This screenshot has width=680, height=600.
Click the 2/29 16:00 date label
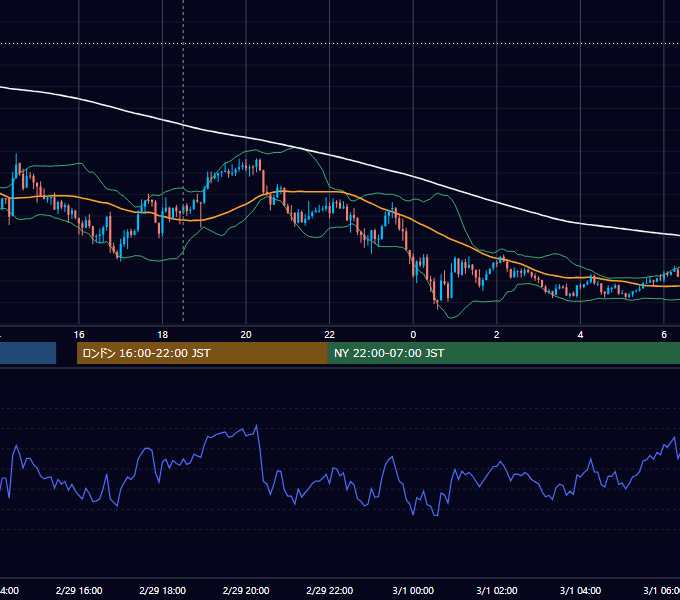coord(79,590)
